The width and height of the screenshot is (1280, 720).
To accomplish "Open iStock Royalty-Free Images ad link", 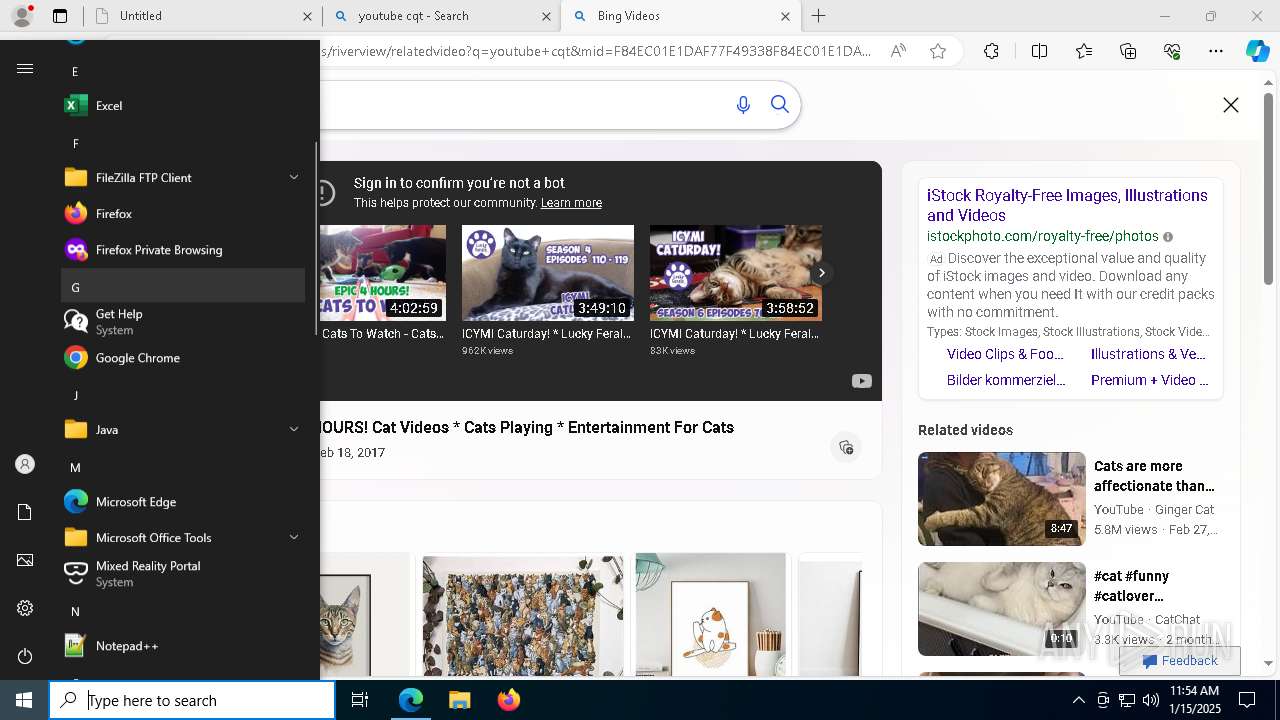I will pos(1067,205).
